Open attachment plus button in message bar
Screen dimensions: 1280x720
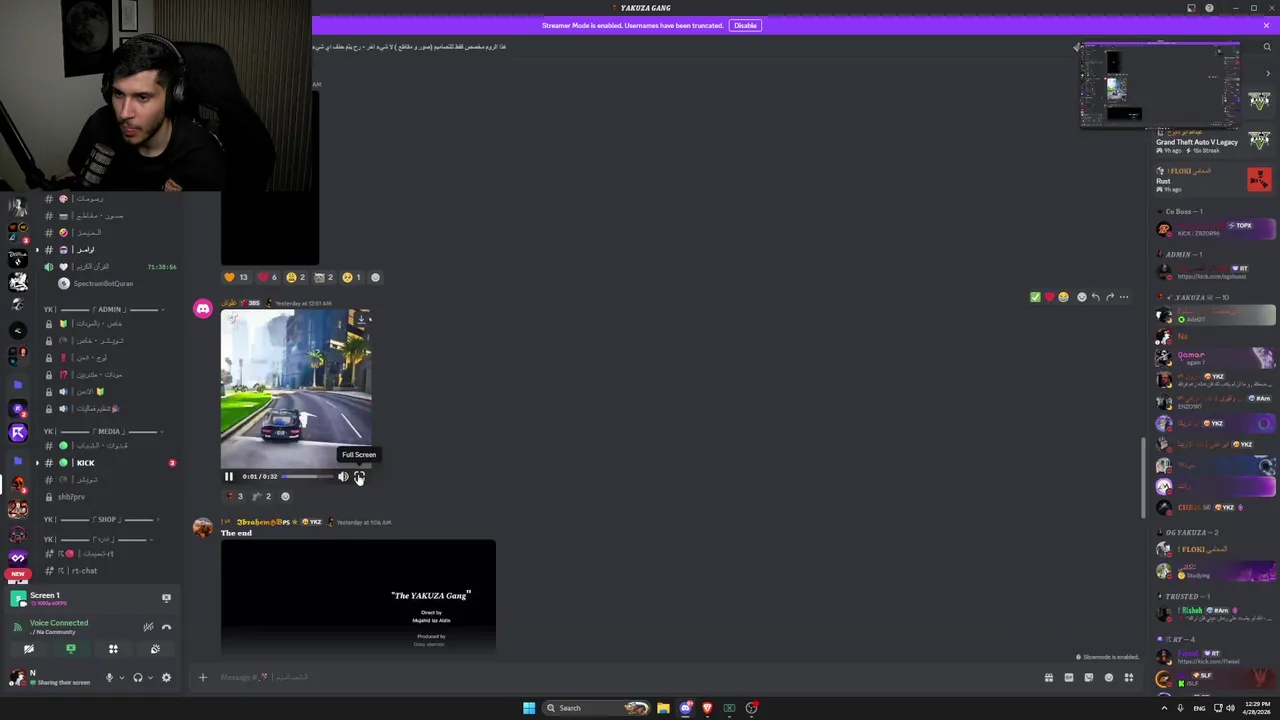click(x=202, y=678)
